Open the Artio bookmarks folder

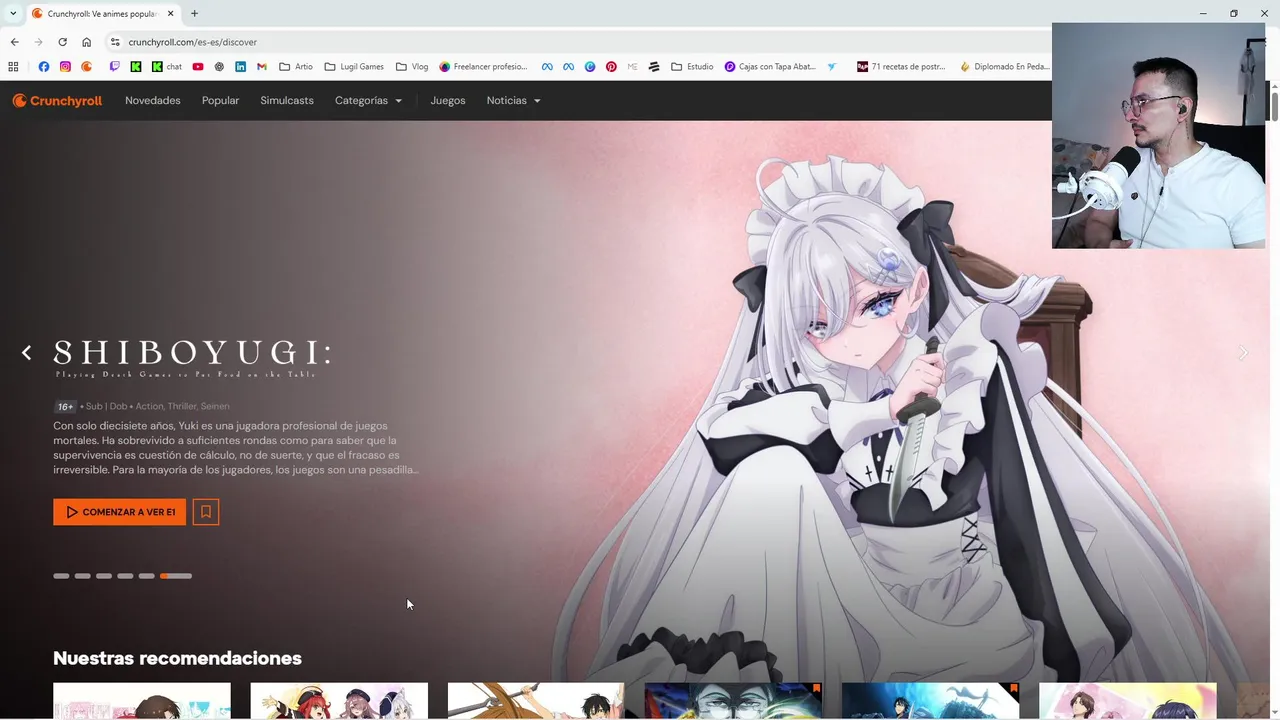click(296, 67)
